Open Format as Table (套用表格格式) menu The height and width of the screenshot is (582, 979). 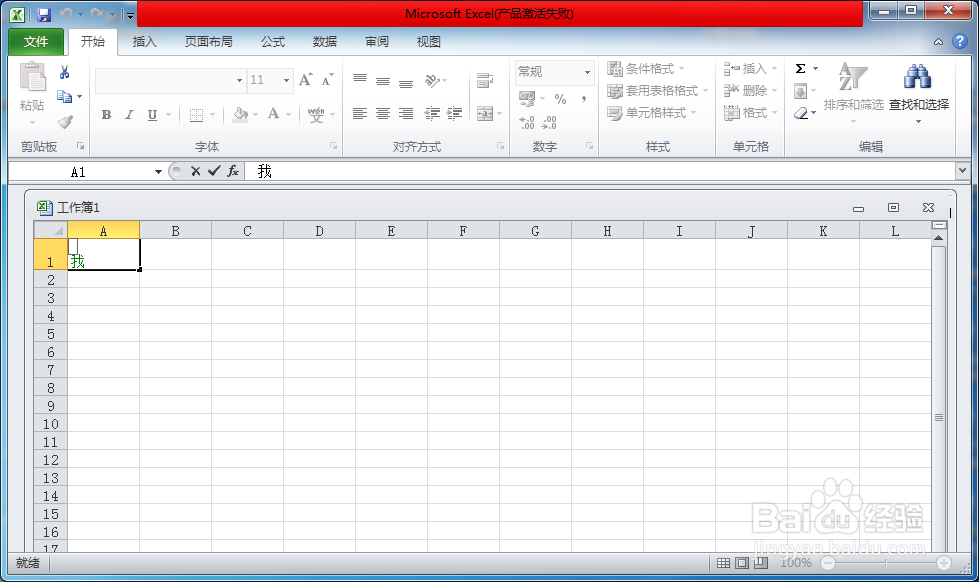[x=657, y=91]
